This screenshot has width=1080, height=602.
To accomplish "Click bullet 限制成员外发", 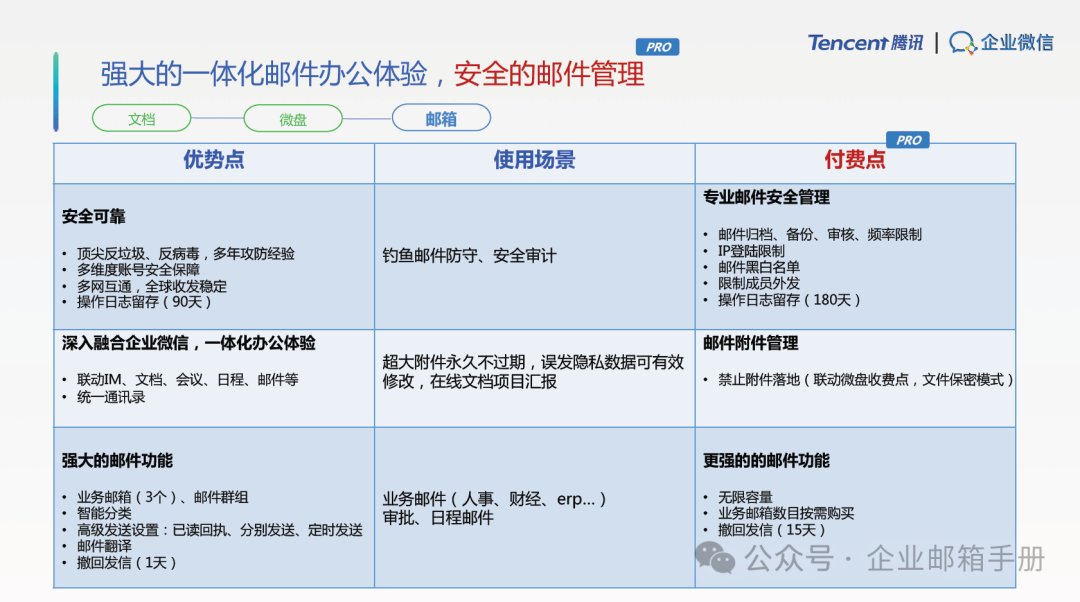I will 758,283.
